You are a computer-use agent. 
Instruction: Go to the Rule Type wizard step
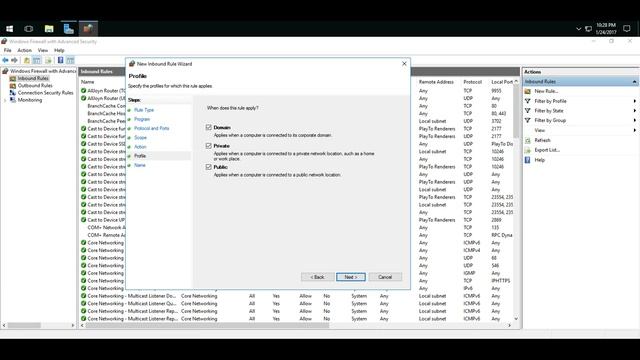click(x=144, y=110)
